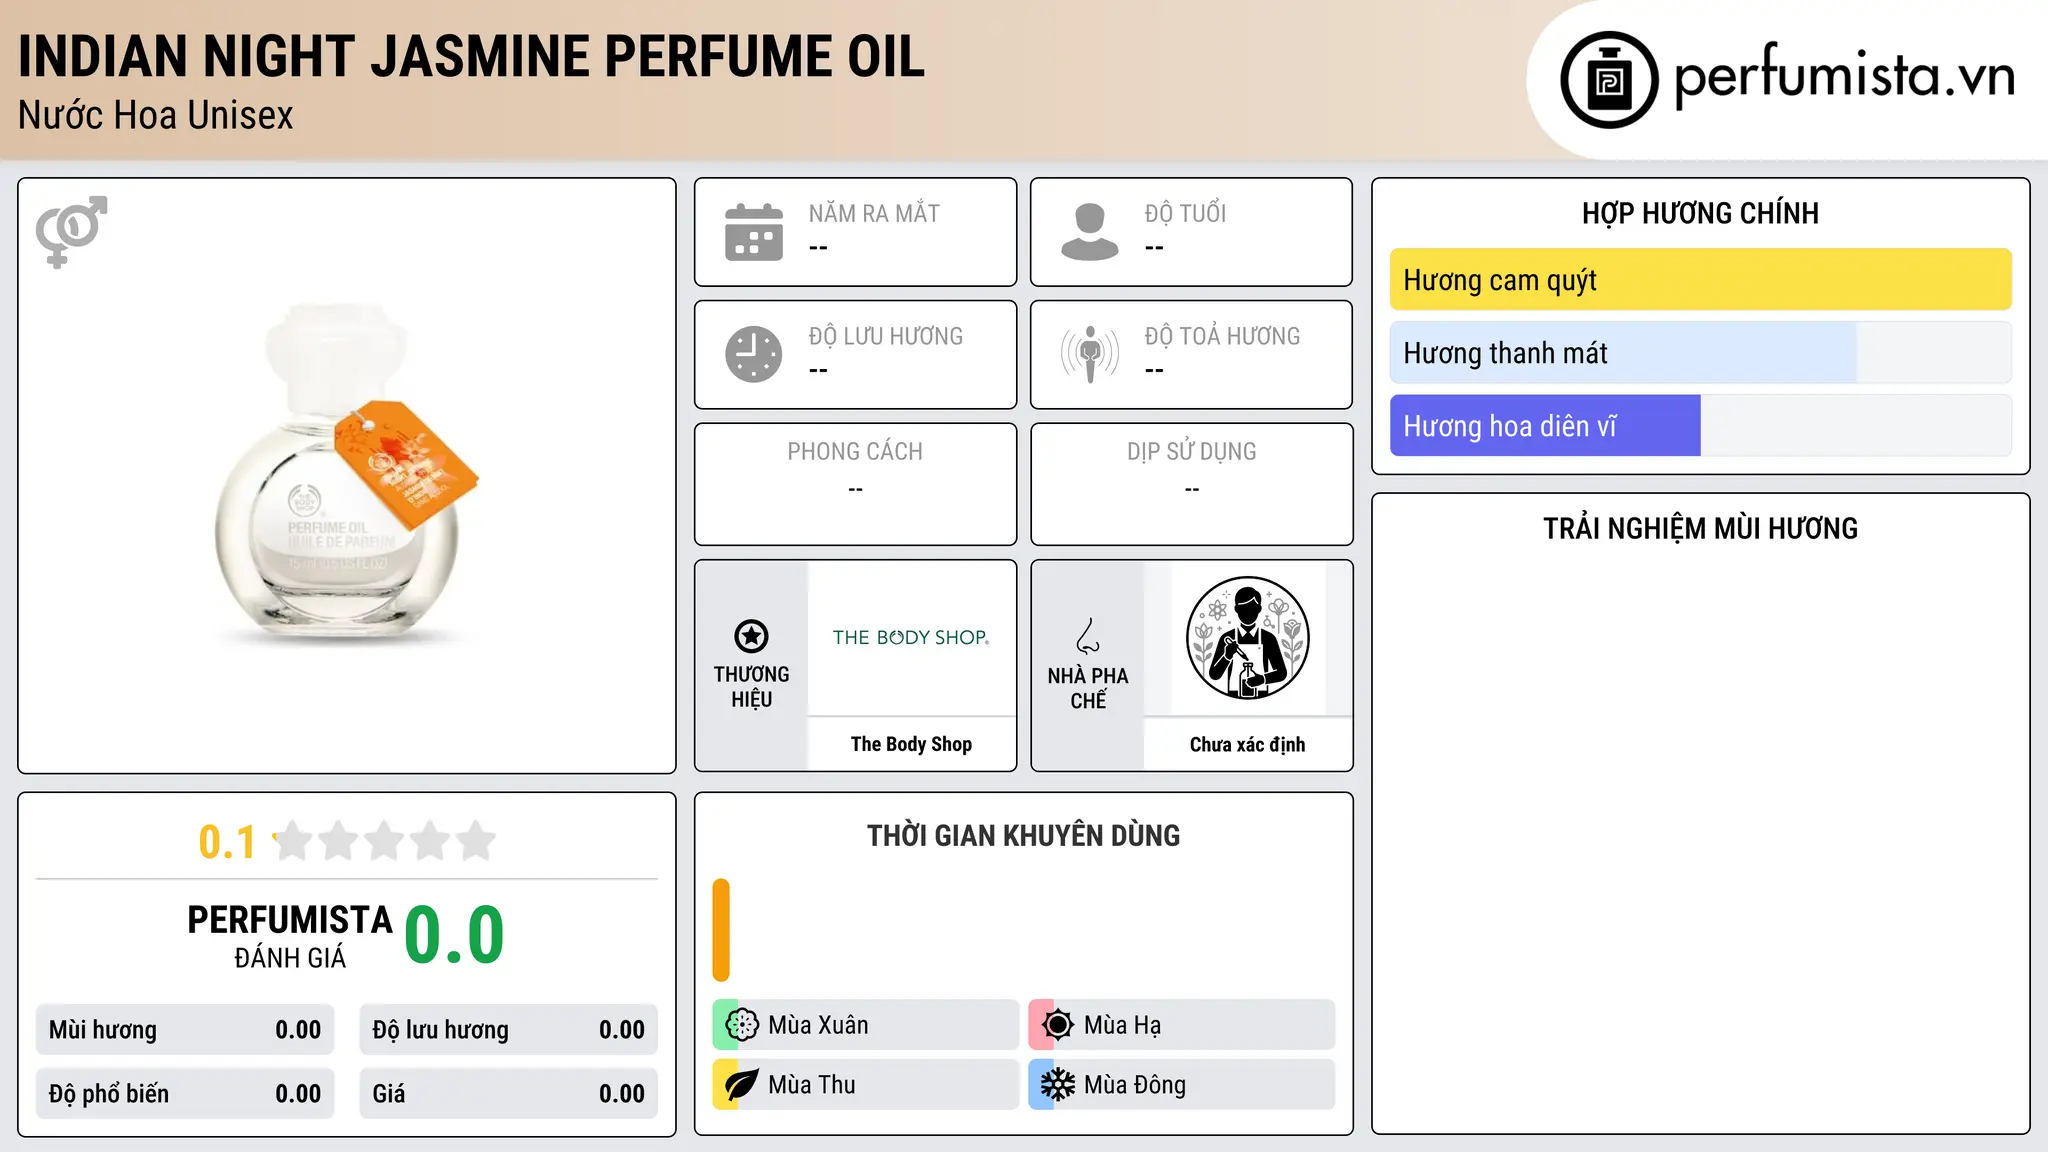Click the Chưa xác định perfumer label
The width and height of the screenshot is (2048, 1152).
[x=1247, y=744]
